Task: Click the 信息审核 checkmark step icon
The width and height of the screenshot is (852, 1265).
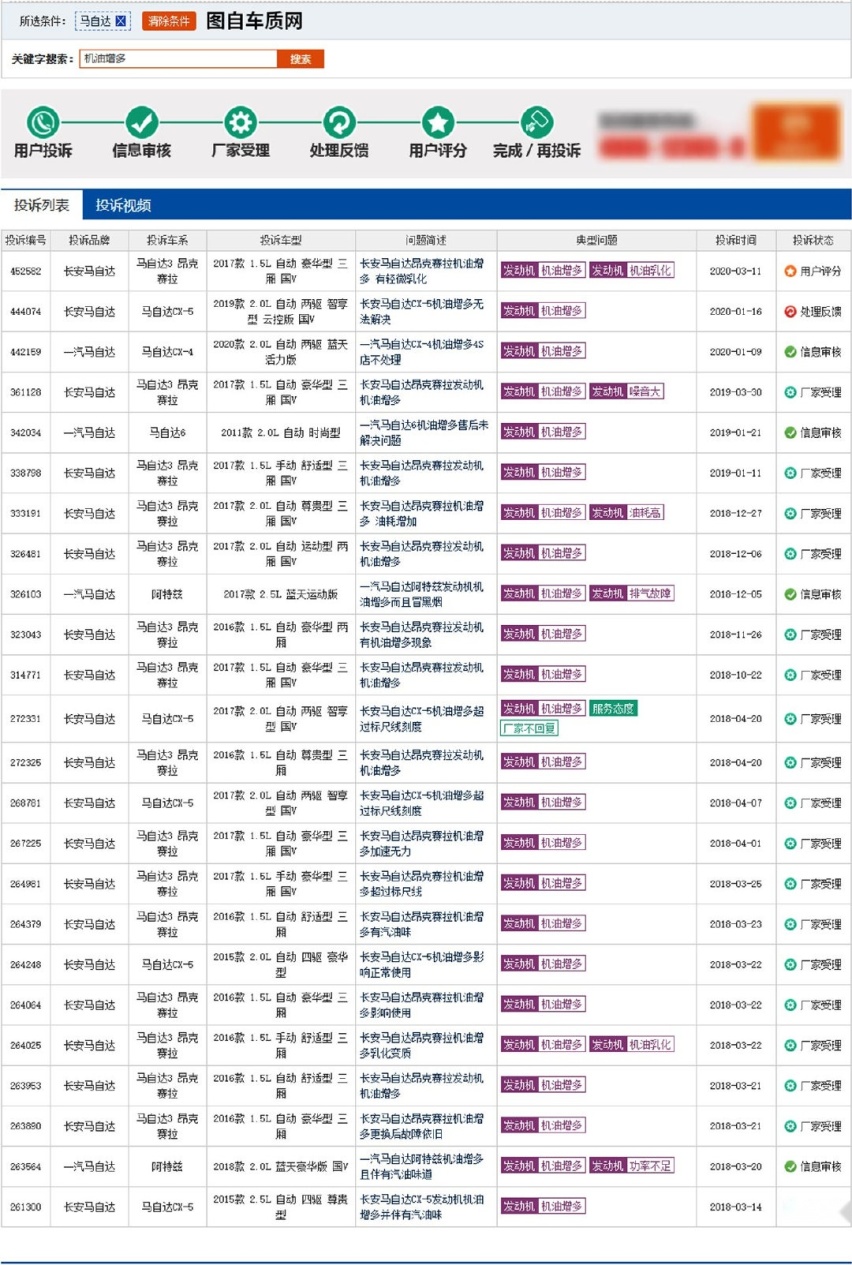Action: click(x=142, y=123)
